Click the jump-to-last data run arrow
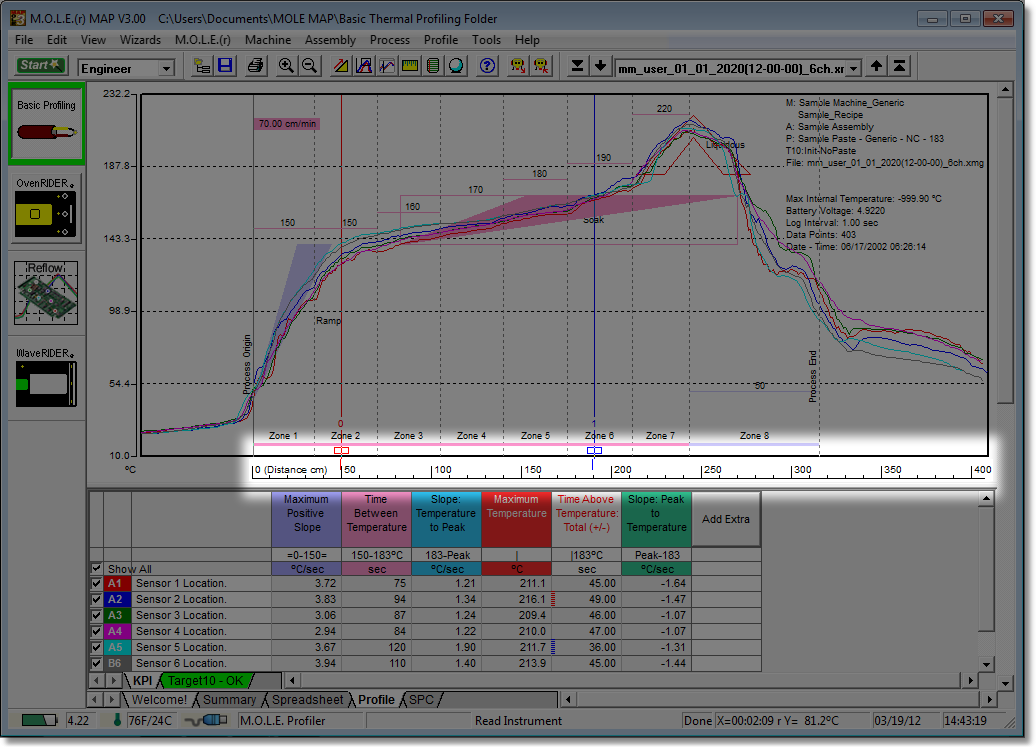This screenshot has width=1036, height=749. (x=577, y=66)
